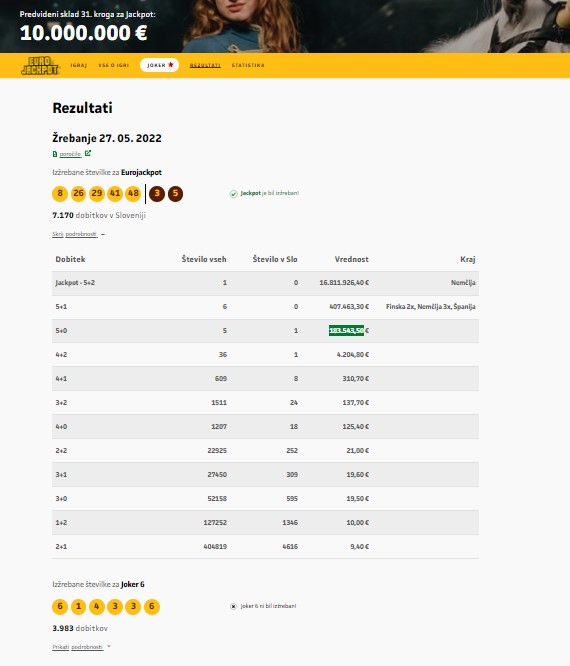Click the 3.983 dobitkov text
This screenshot has height=666, width=570.
tap(80, 628)
